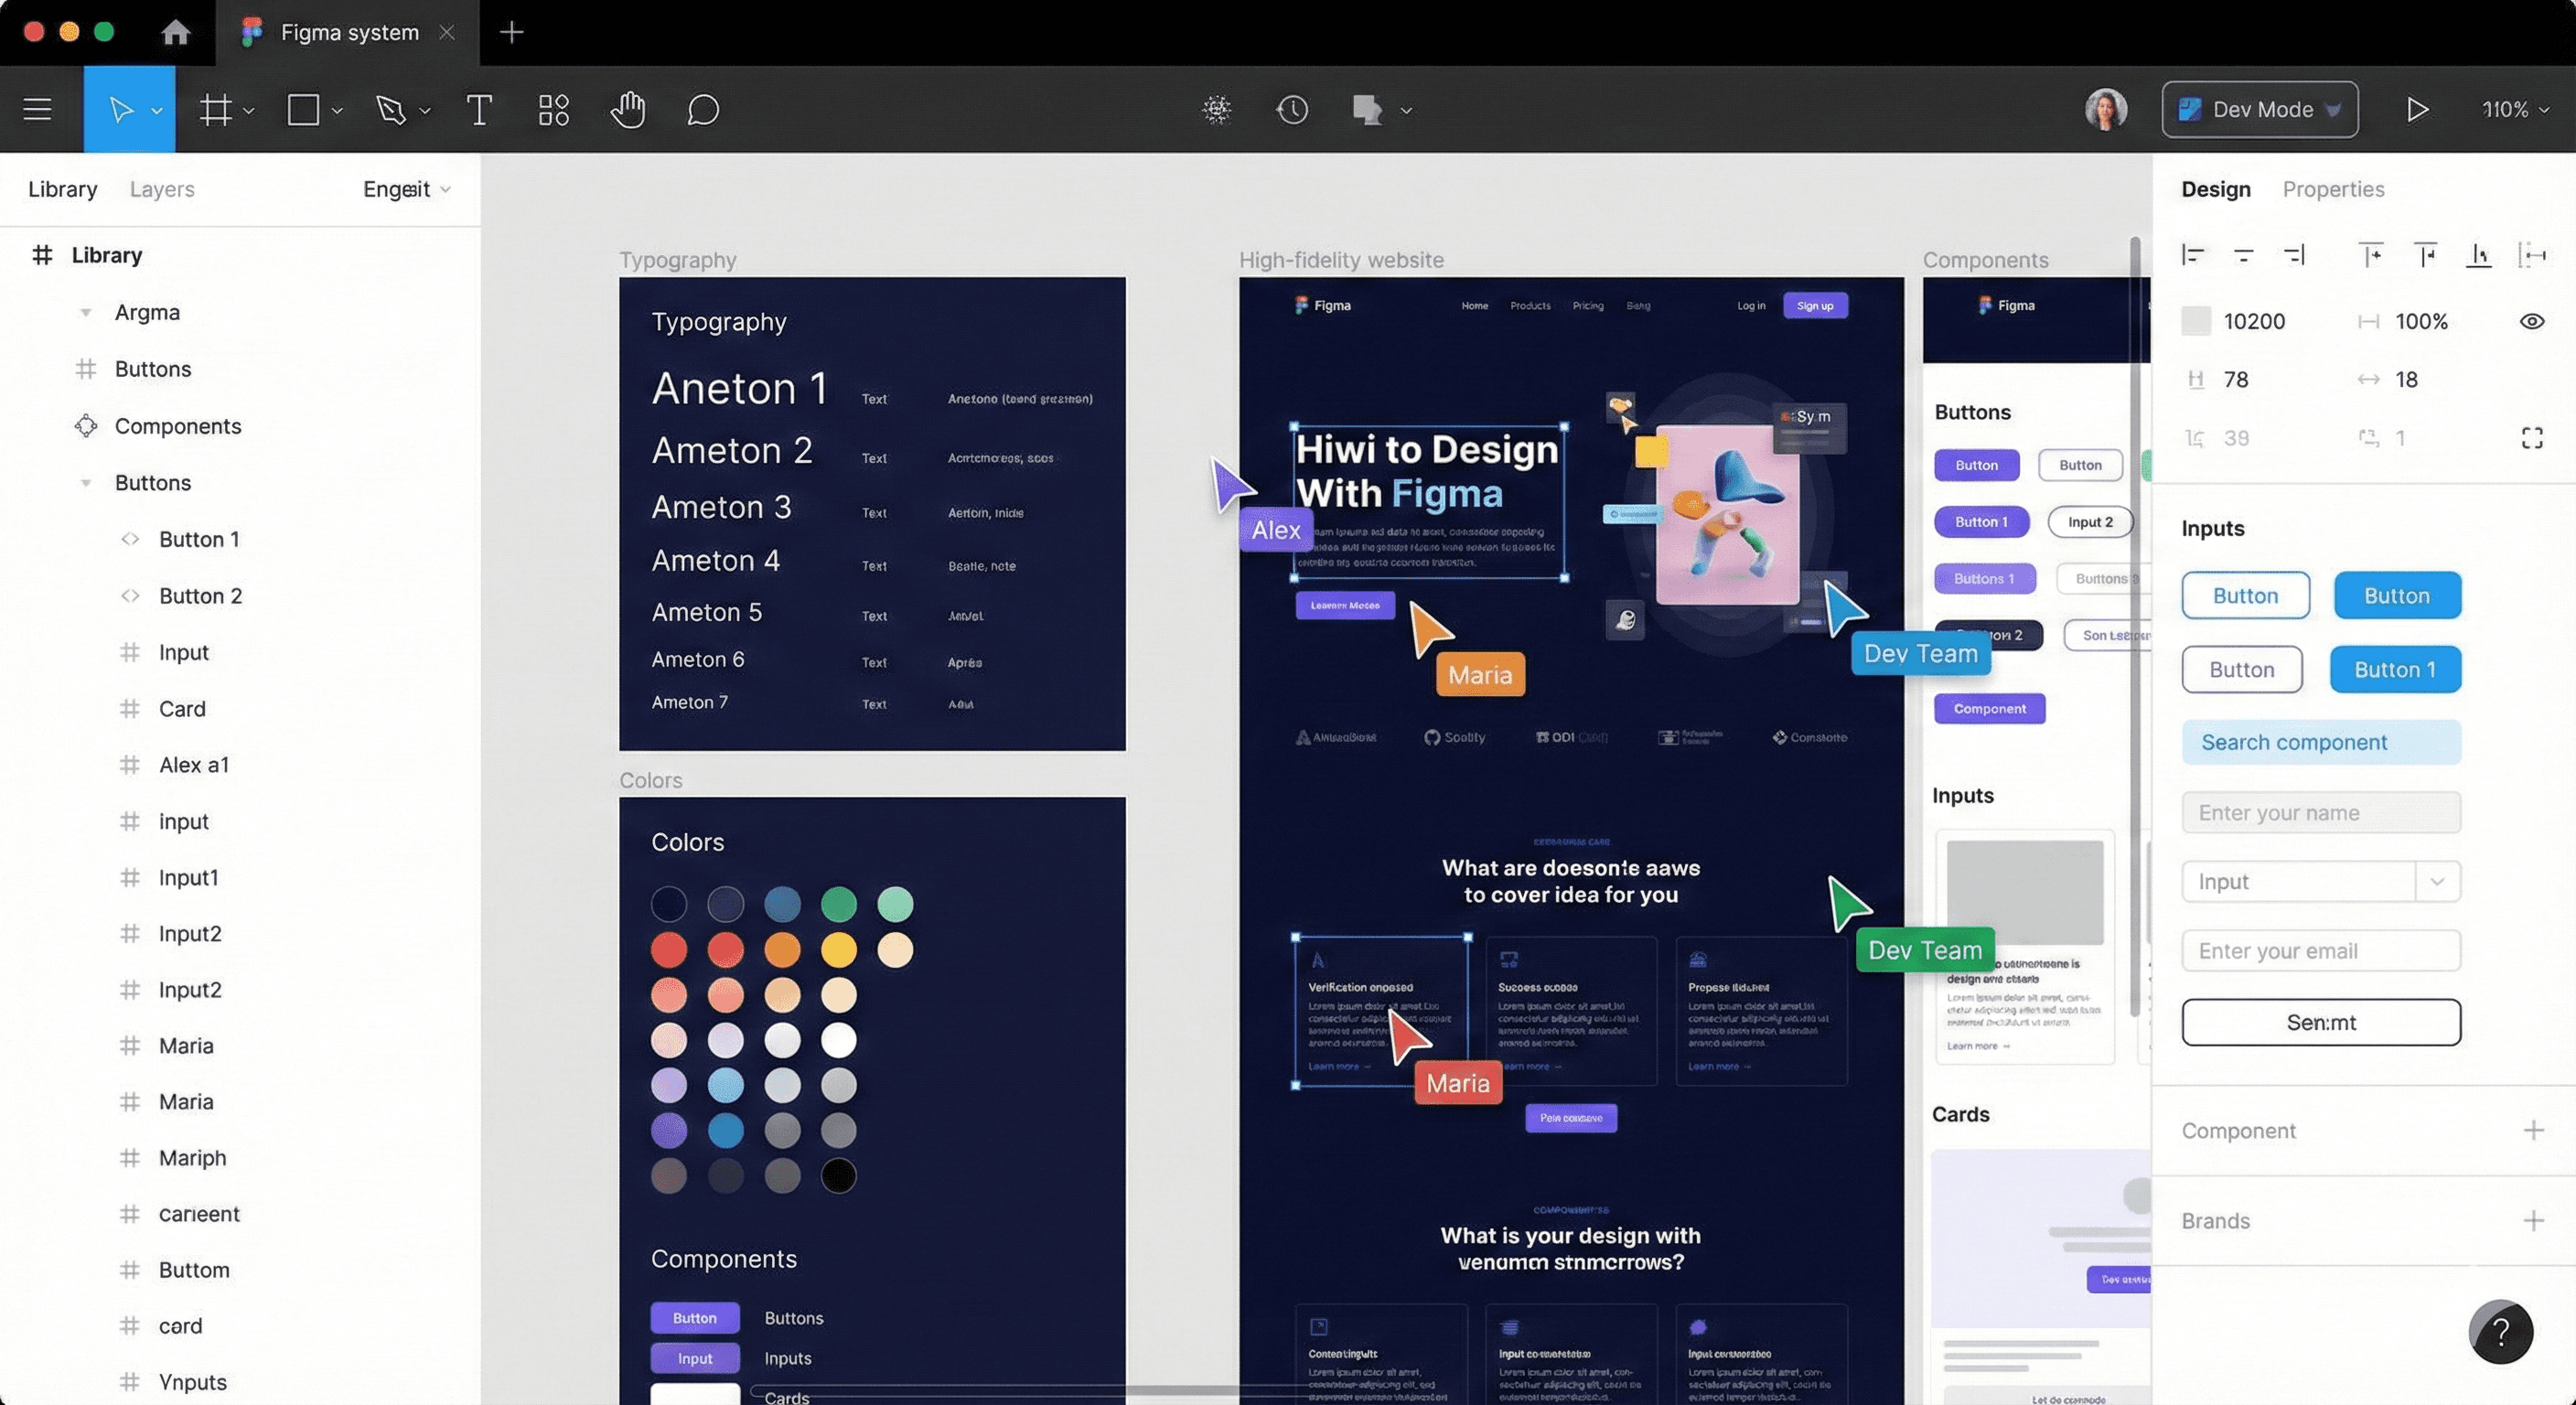Viewport: 2576px width, 1405px height.
Task: Toggle independent corners icon in Design panel
Action: point(2531,438)
